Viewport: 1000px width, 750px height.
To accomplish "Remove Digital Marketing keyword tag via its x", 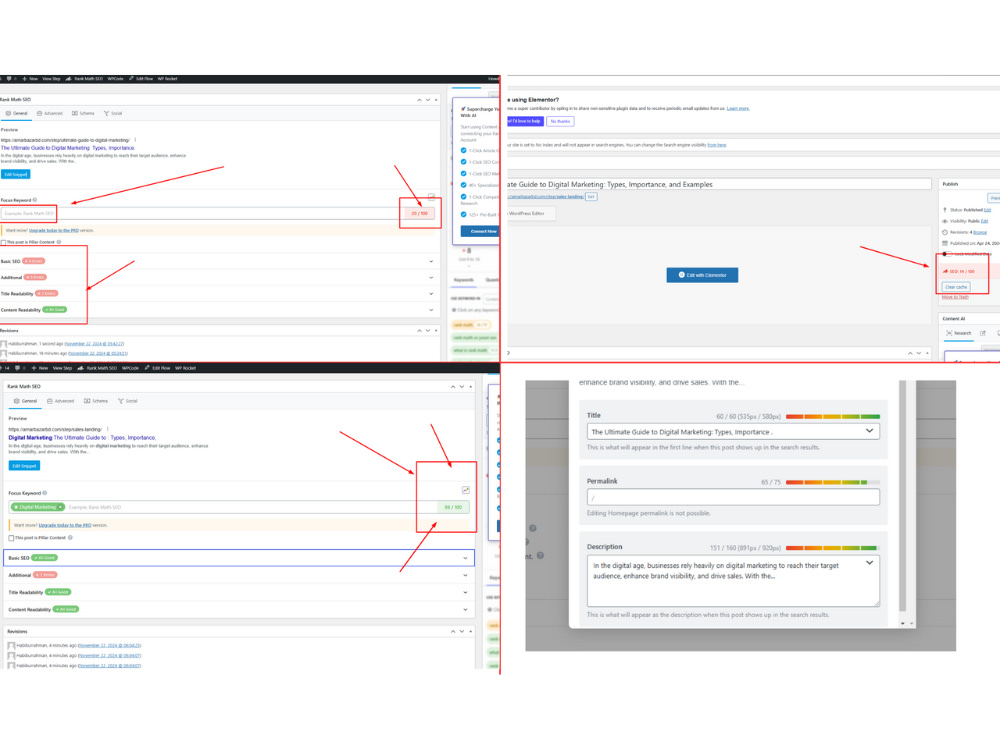I will pos(61,507).
